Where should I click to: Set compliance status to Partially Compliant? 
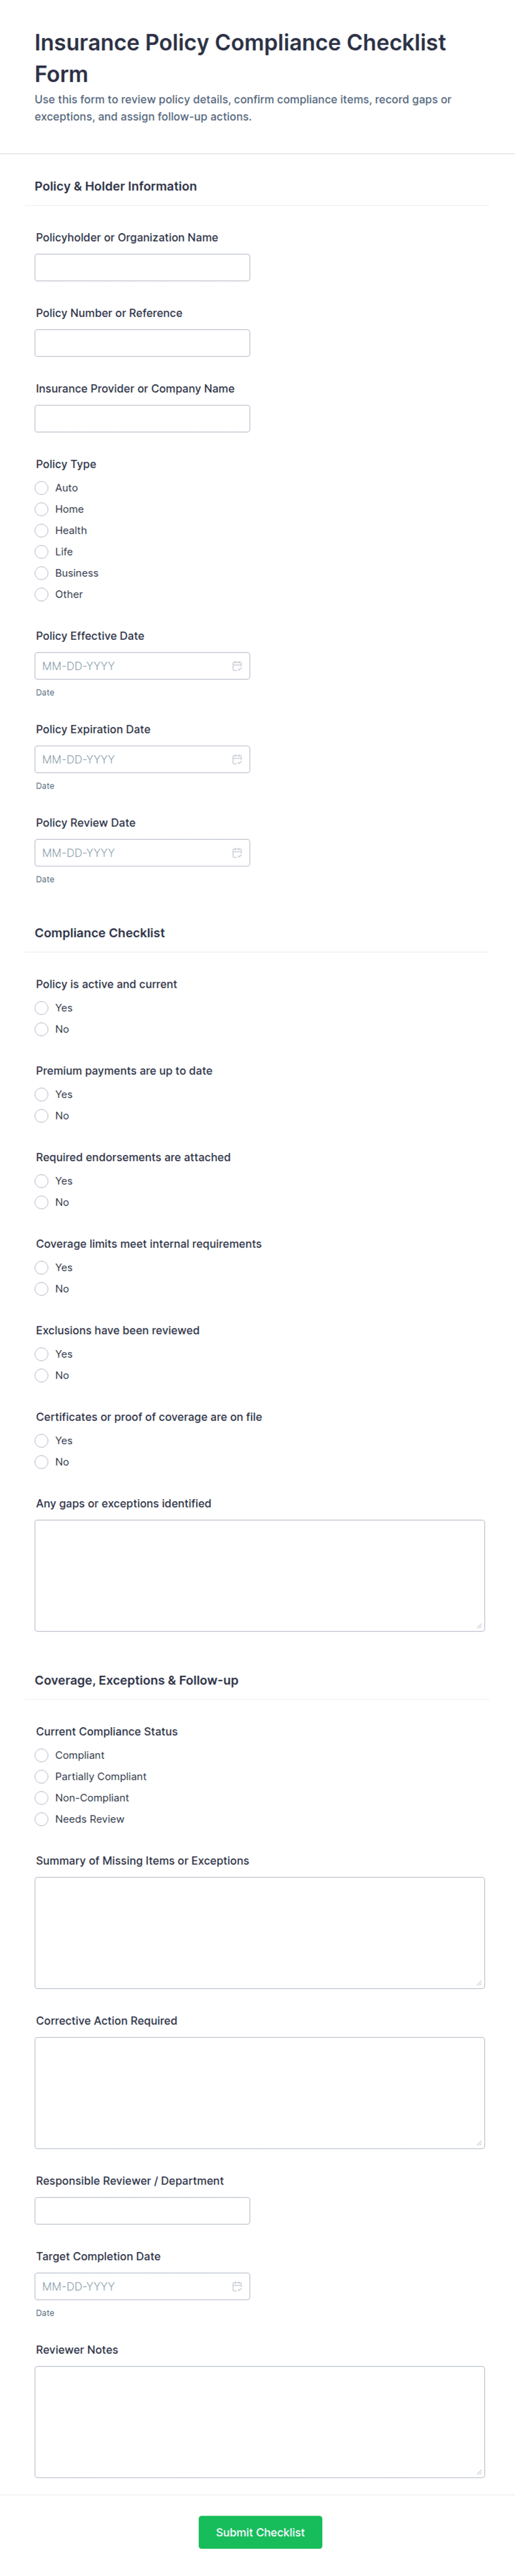(42, 1776)
